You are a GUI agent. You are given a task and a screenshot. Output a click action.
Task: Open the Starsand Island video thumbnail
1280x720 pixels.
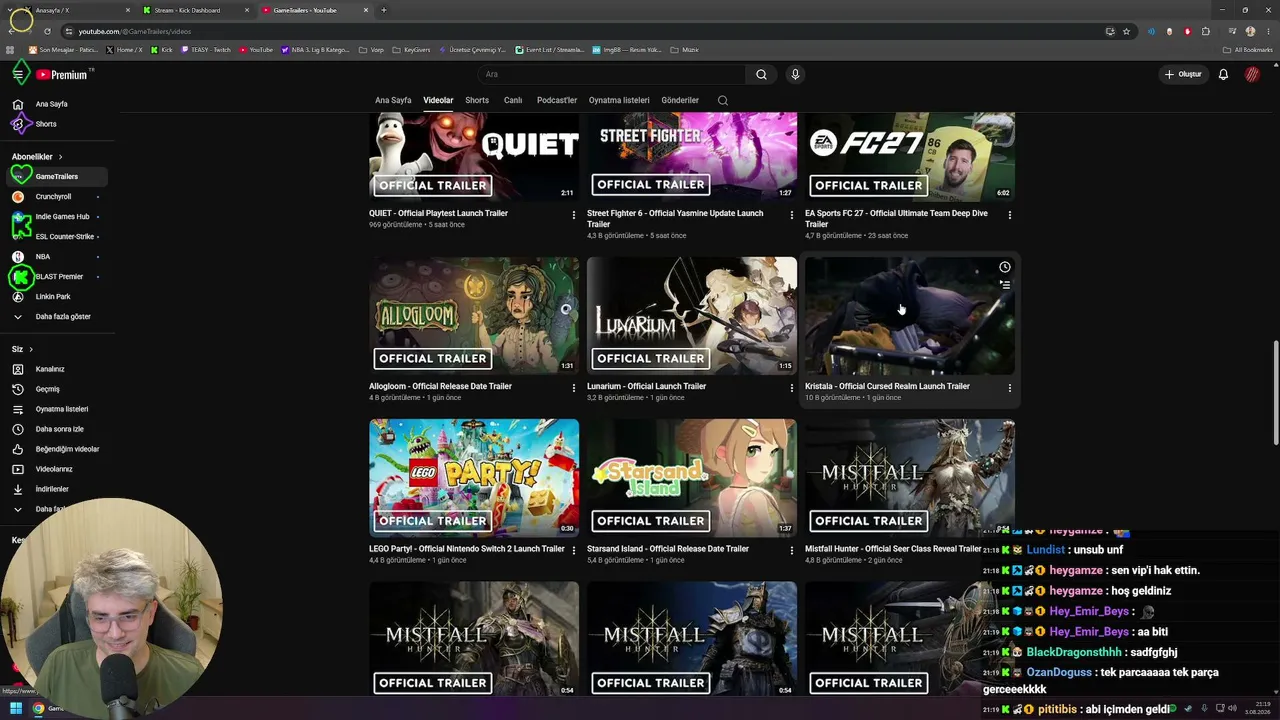692,478
